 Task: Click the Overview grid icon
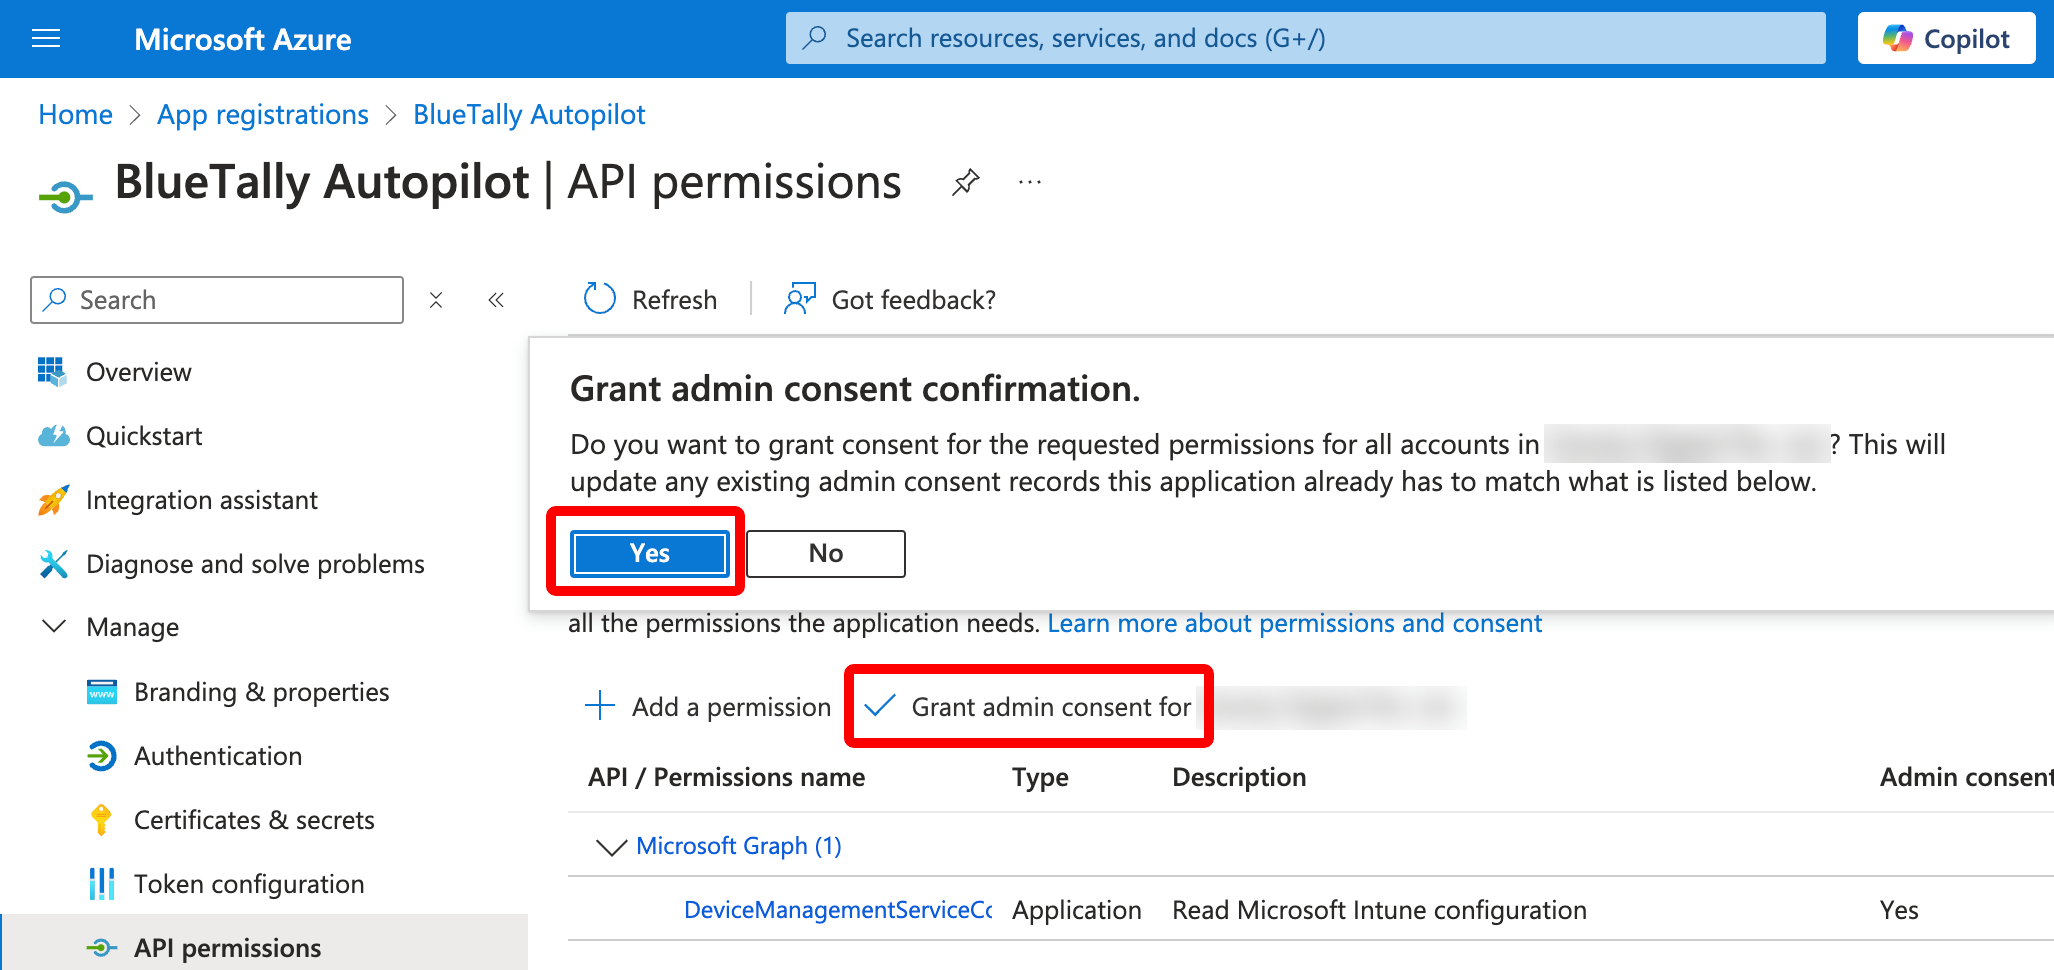tap(52, 371)
